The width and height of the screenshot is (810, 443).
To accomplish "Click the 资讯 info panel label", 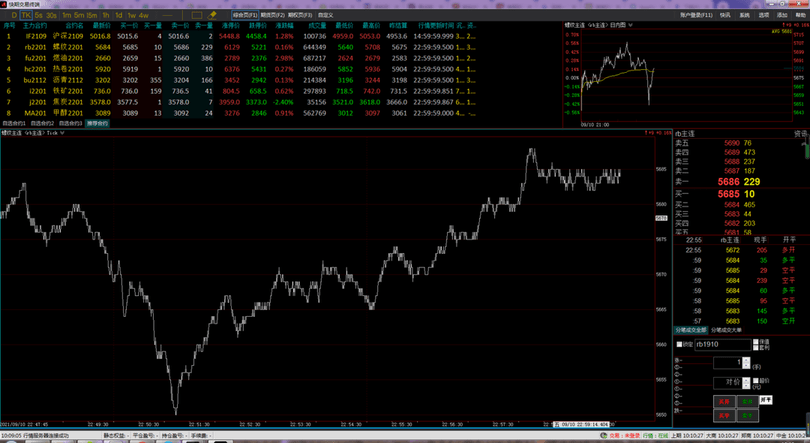I will click(800, 134).
